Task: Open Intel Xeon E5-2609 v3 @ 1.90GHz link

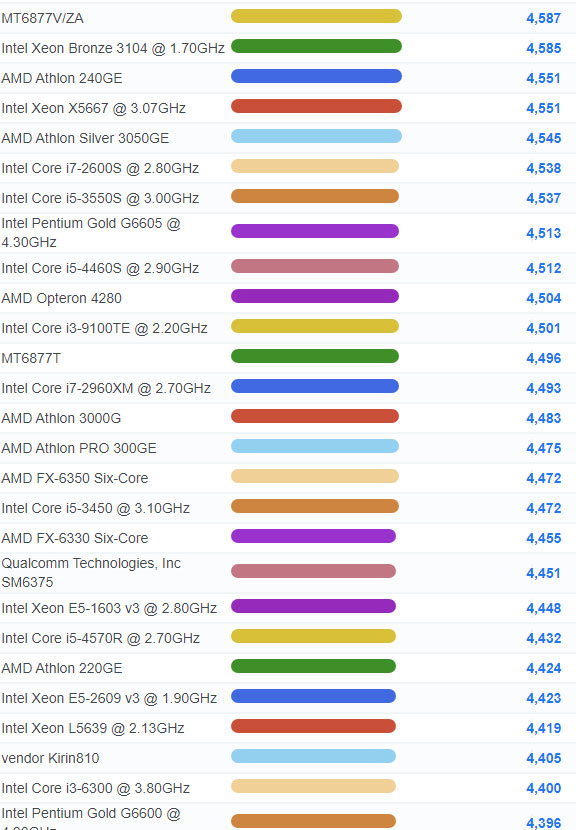Action: coord(109,698)
